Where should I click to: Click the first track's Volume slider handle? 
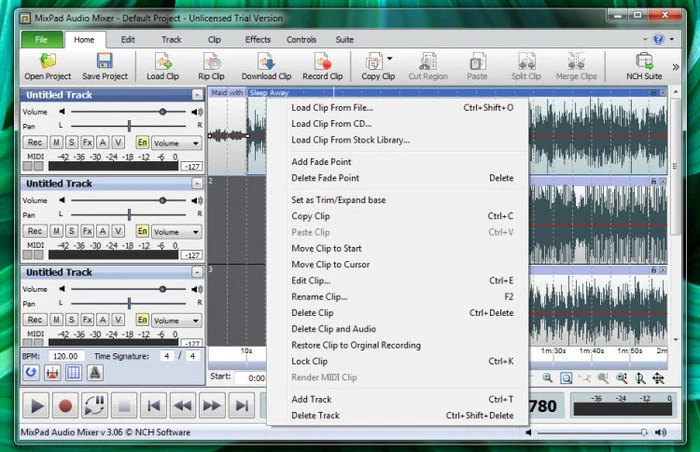pyautogui.click(x=162, y=112)
